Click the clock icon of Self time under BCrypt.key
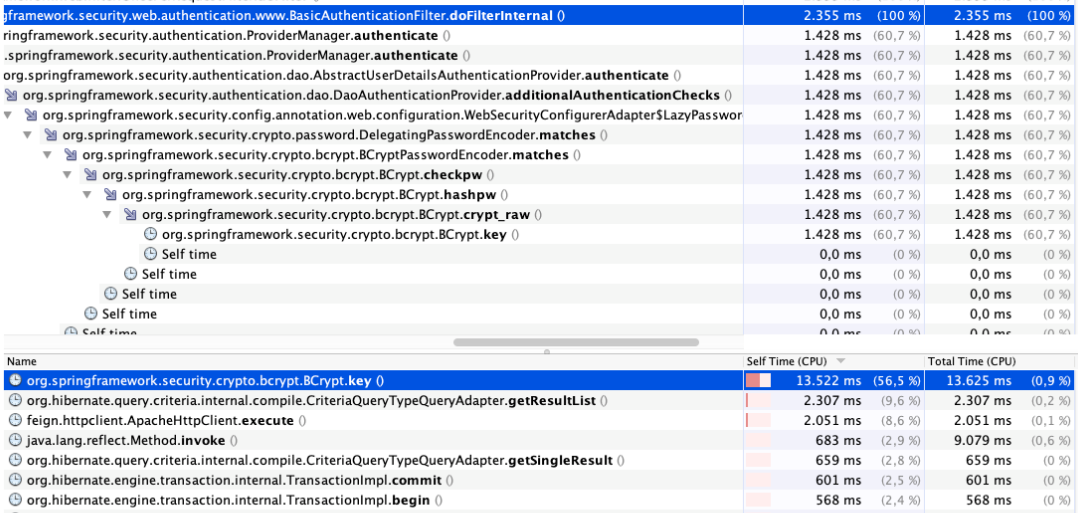Image resolution: width=1078 pixels, height=513 pixels. (151, 254)
